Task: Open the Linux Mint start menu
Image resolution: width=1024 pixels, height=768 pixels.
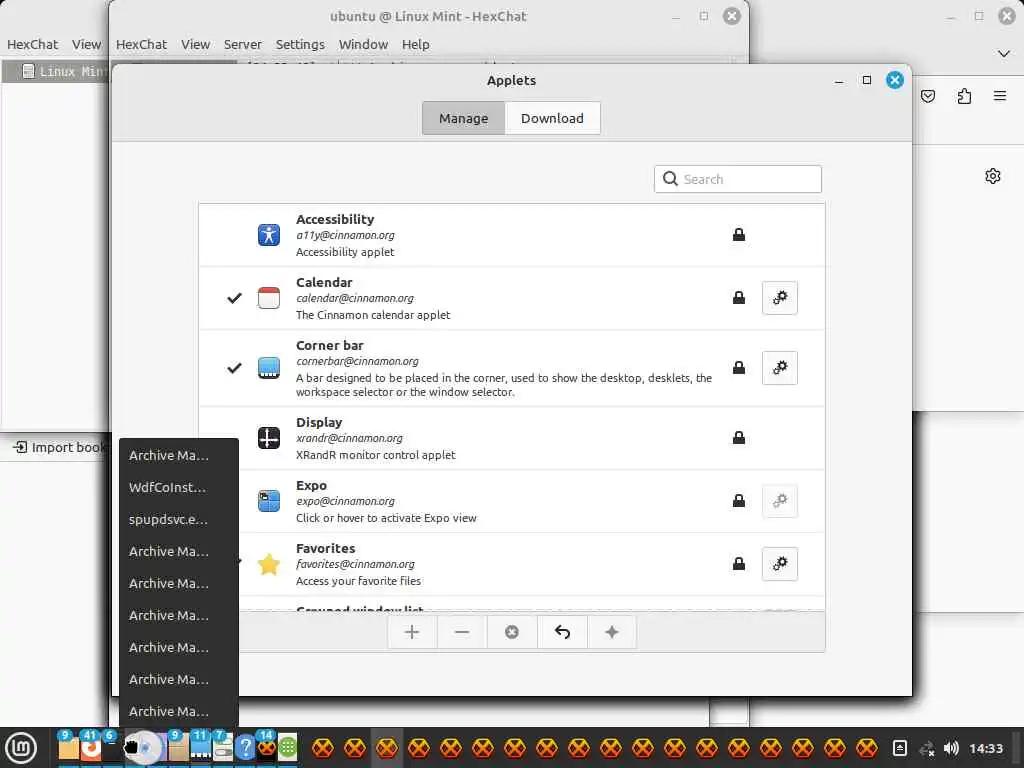Action: 21,748
